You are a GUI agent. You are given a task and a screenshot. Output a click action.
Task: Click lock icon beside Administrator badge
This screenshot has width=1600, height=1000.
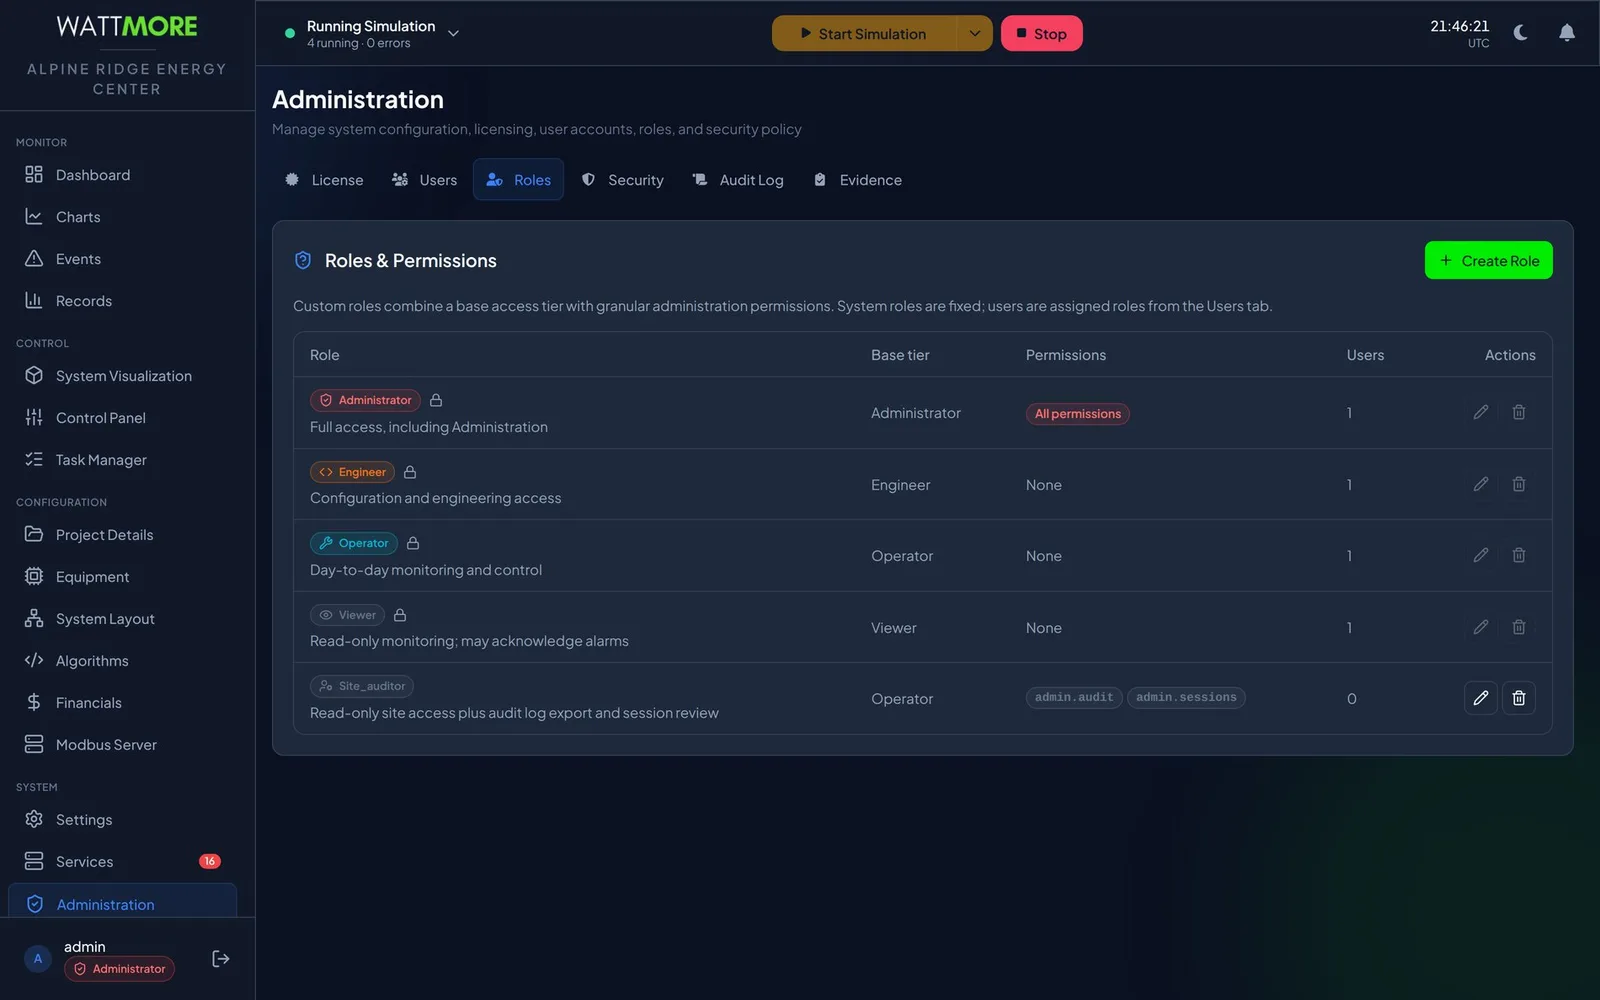(x=436, y=400)
